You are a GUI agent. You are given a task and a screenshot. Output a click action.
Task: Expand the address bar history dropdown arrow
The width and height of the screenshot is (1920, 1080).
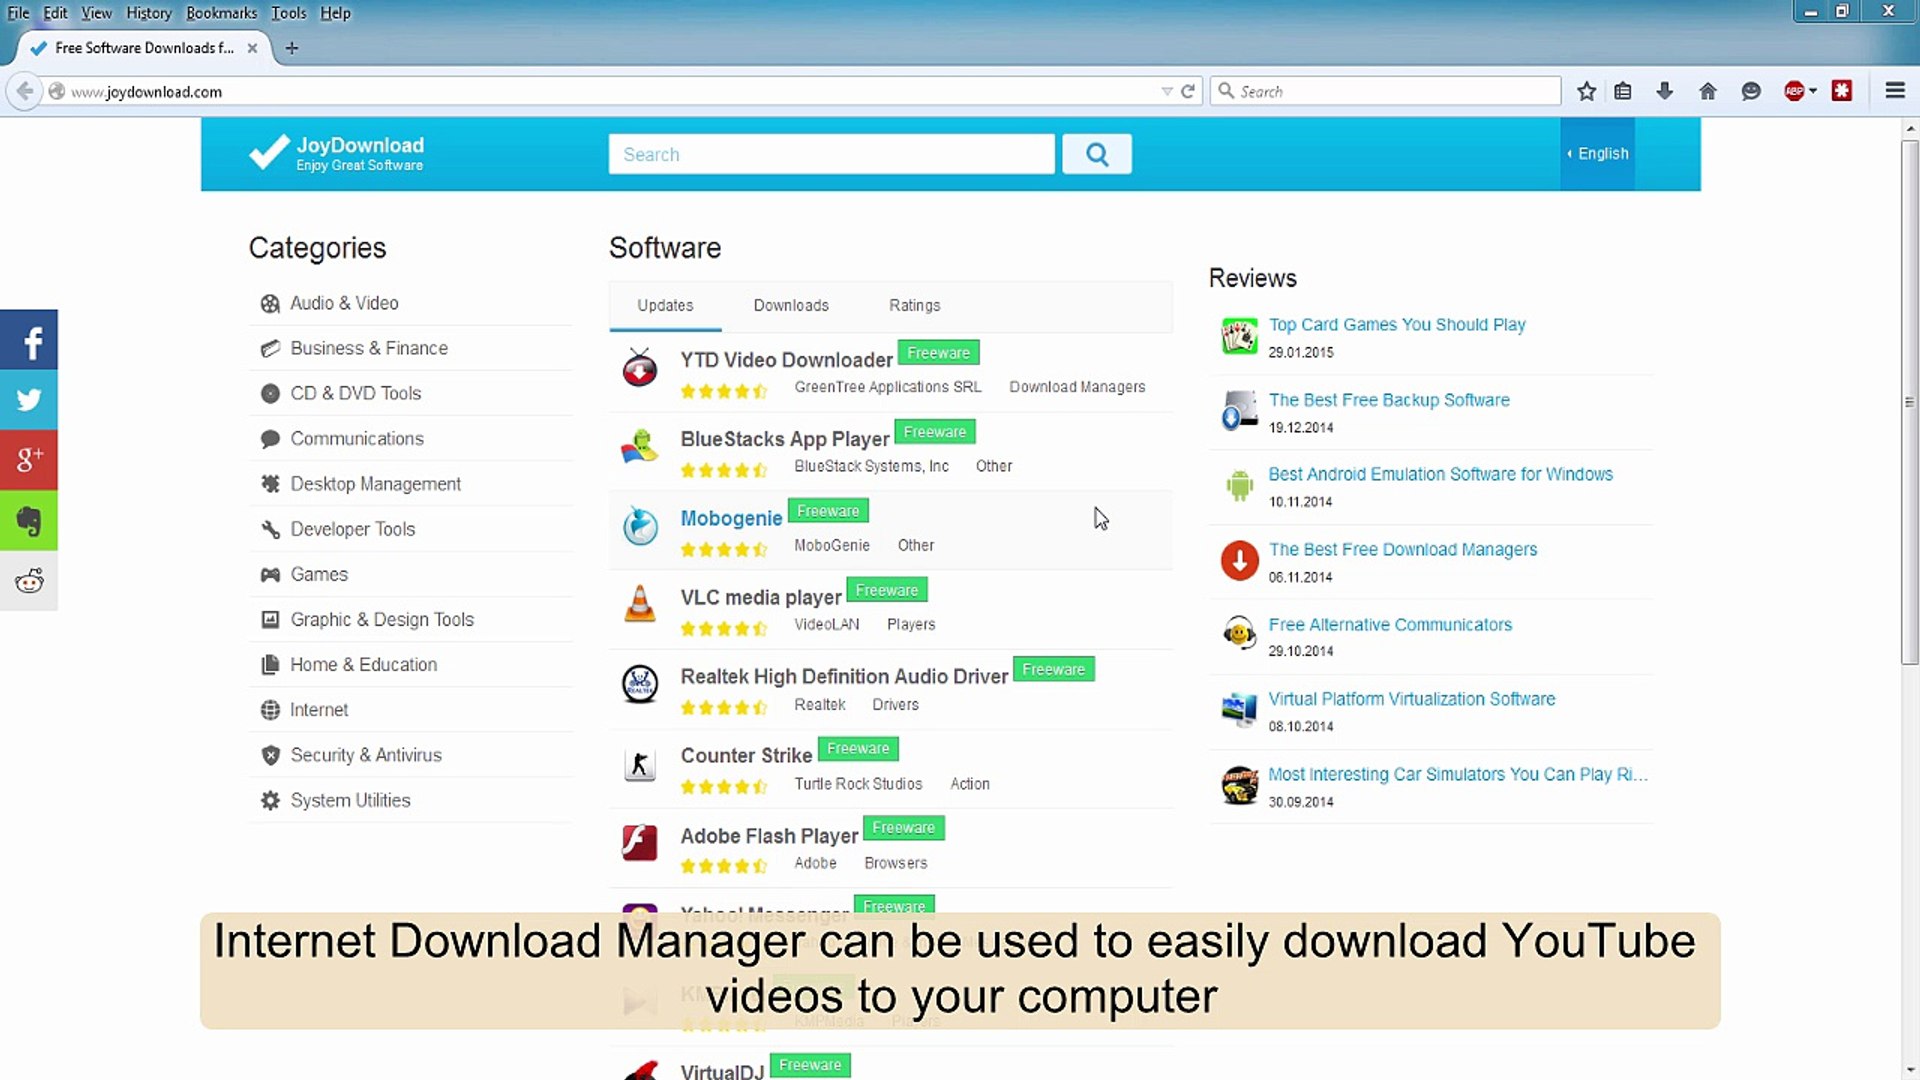click(x=1167, y=91)
